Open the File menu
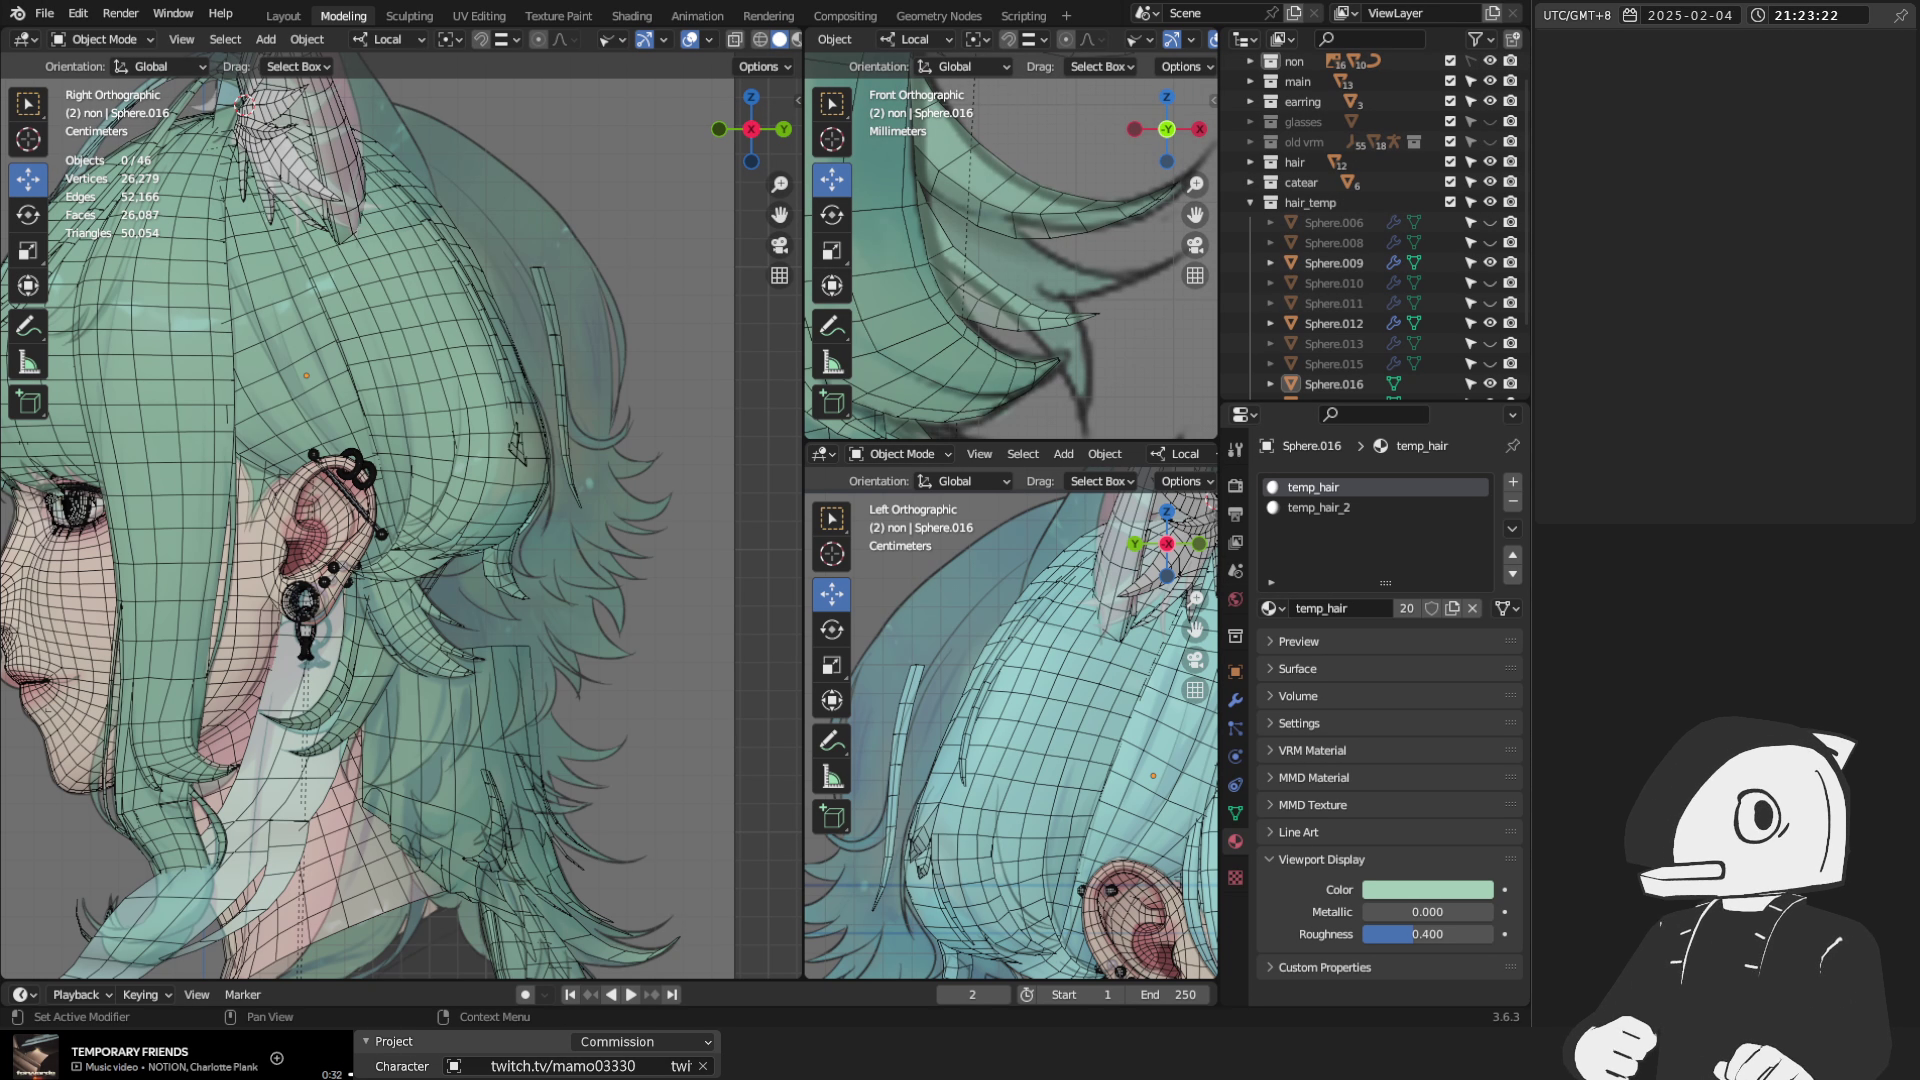 pos(44,14)
